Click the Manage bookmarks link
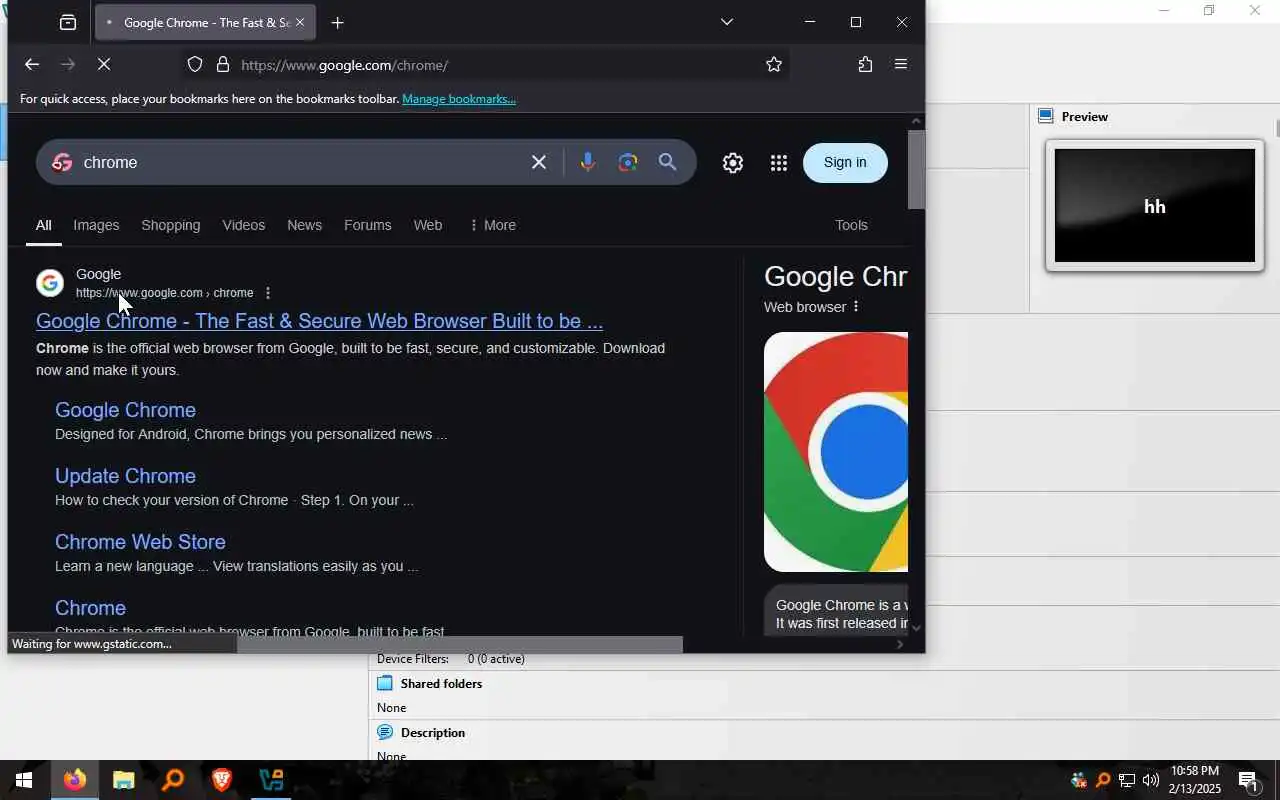The width and height of the screenshot is (1280, 800). [459, 99]
